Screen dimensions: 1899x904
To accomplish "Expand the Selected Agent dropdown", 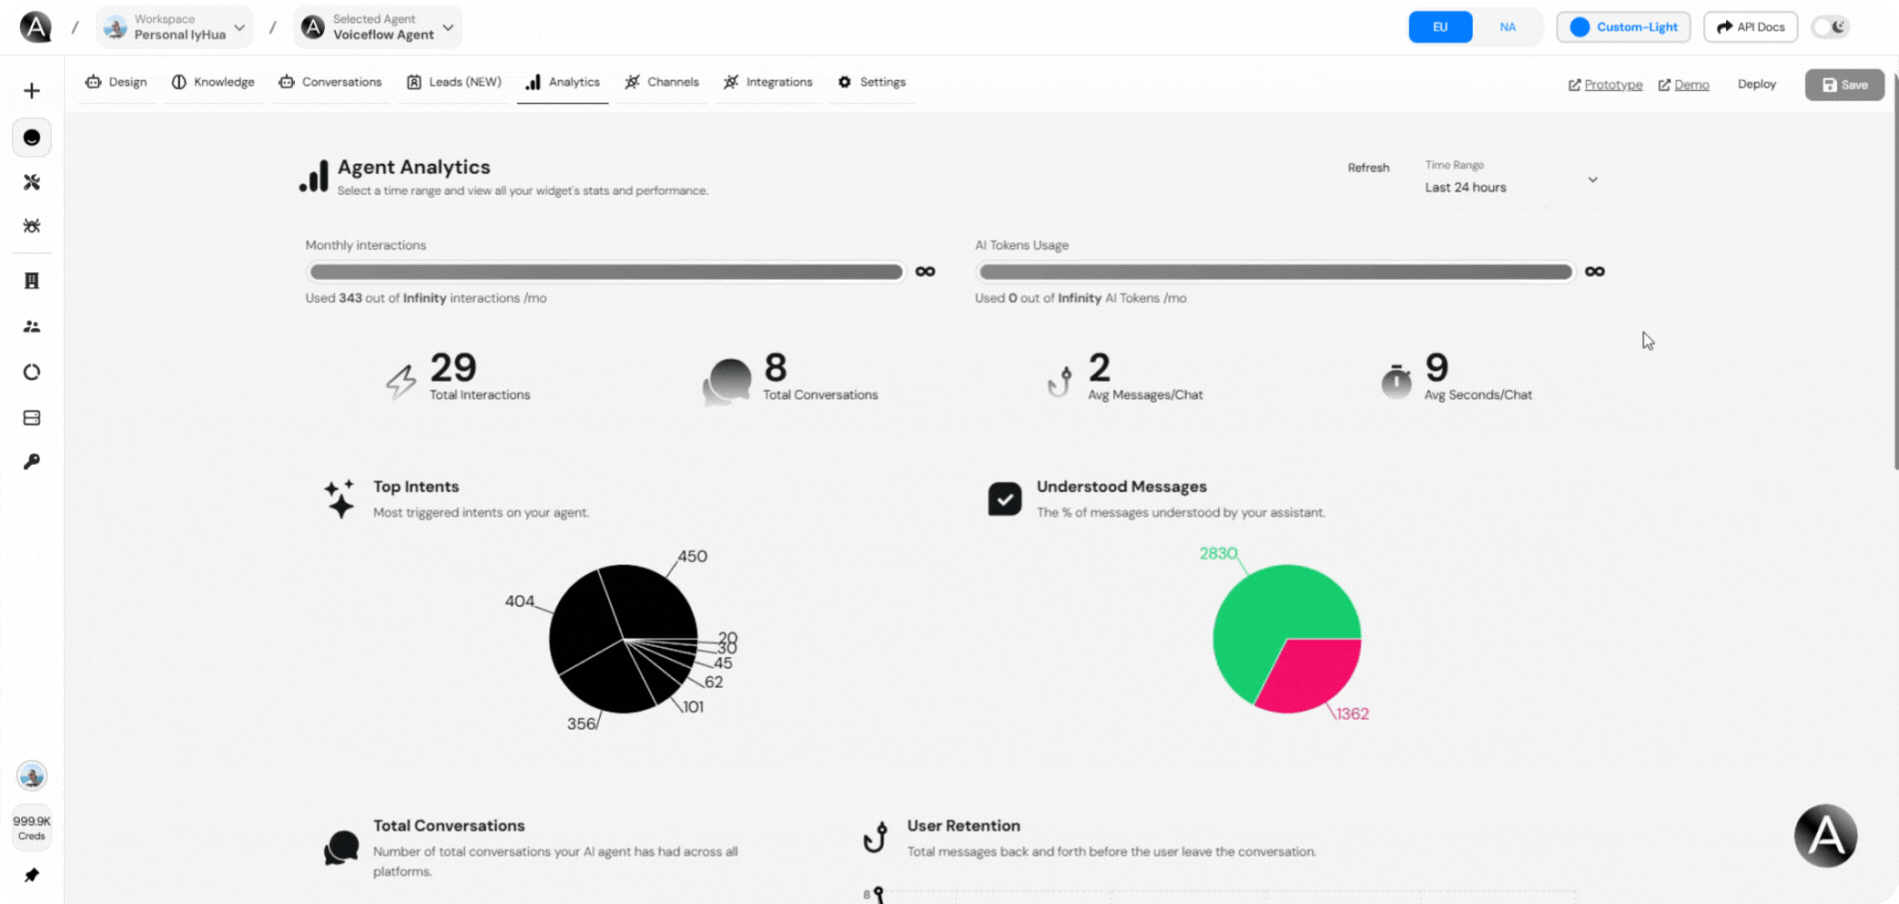I will 378,27.
